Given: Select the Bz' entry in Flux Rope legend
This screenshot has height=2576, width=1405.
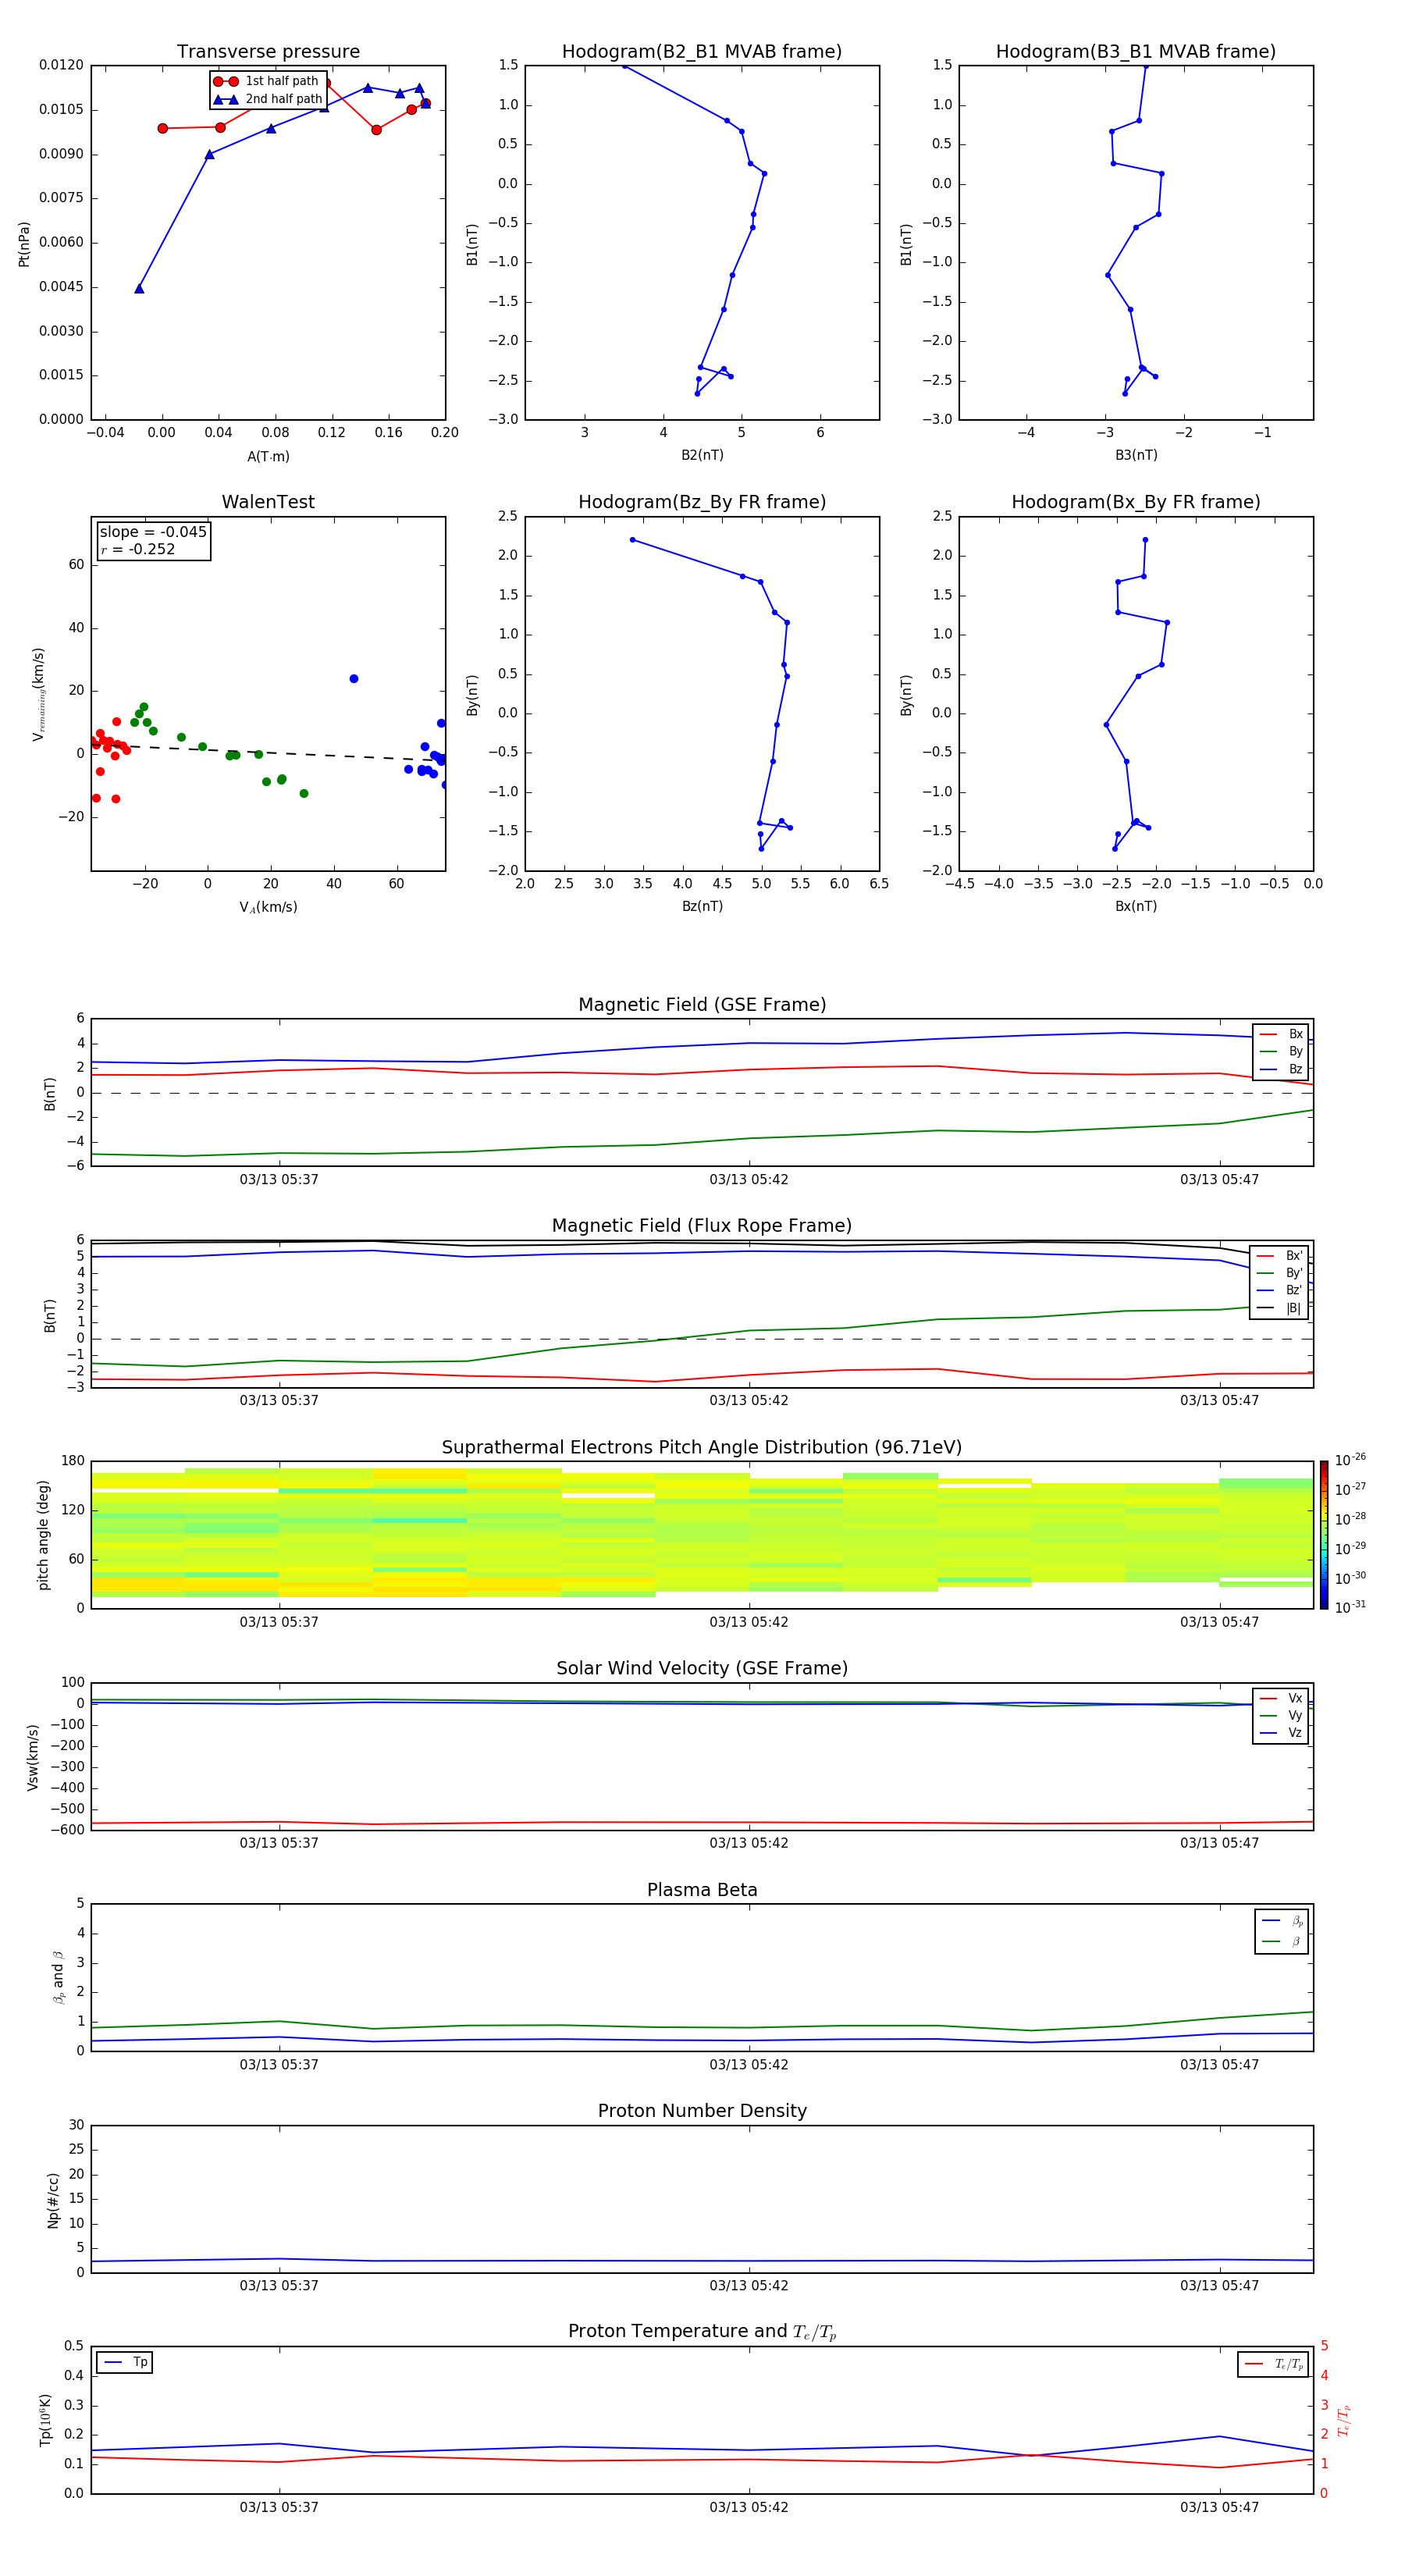Looking at the screenshot, I should pos(1280,1290).
